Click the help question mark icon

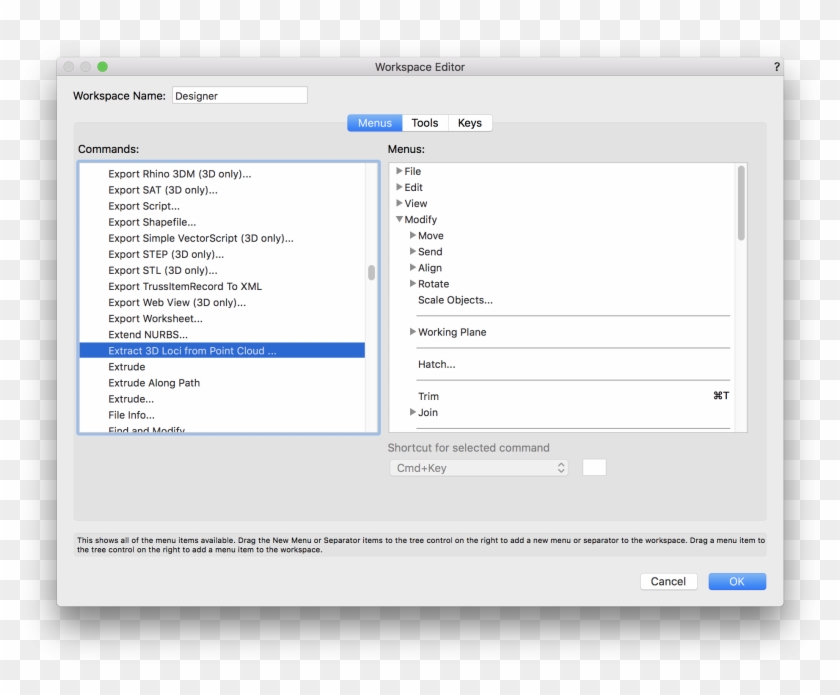pyautogui.click(x=777, y=67)
